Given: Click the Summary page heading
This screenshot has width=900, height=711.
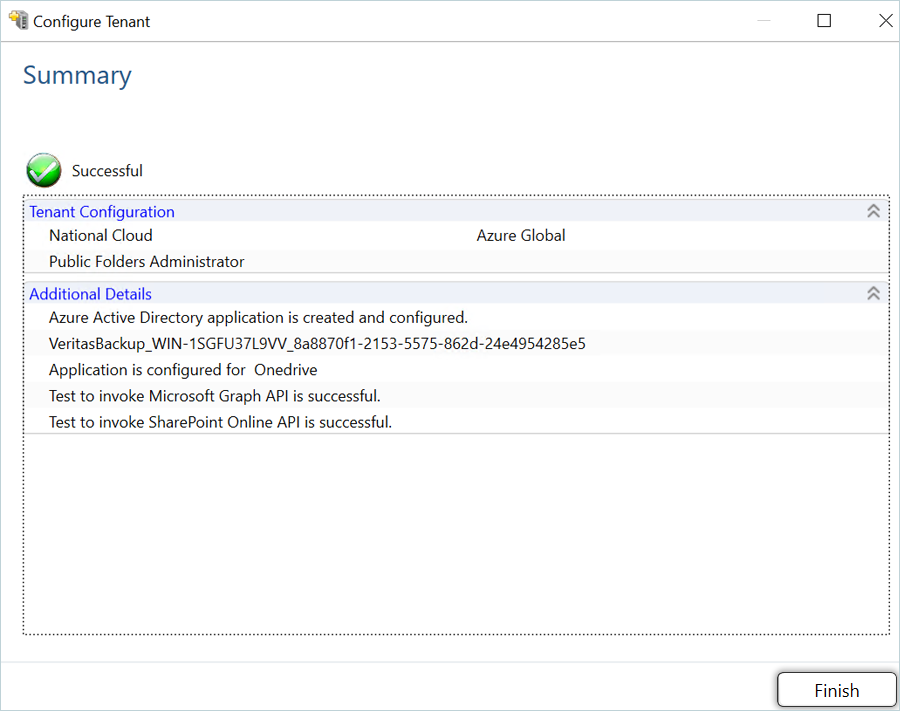Looking at the screenshot, I should (77, 76).
